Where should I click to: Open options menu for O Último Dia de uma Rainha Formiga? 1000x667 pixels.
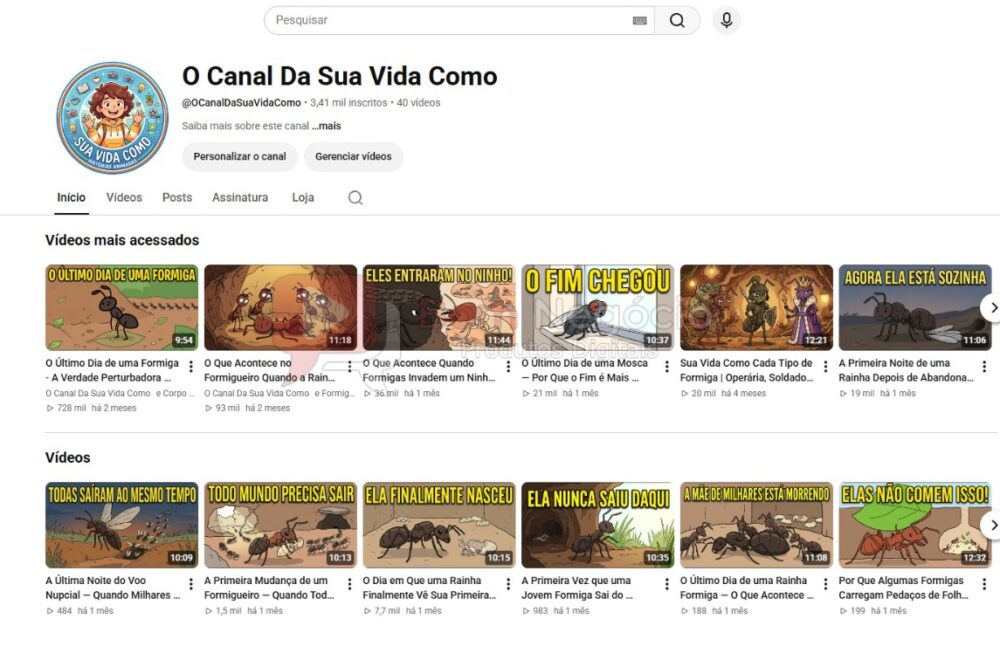click(826, 584)
